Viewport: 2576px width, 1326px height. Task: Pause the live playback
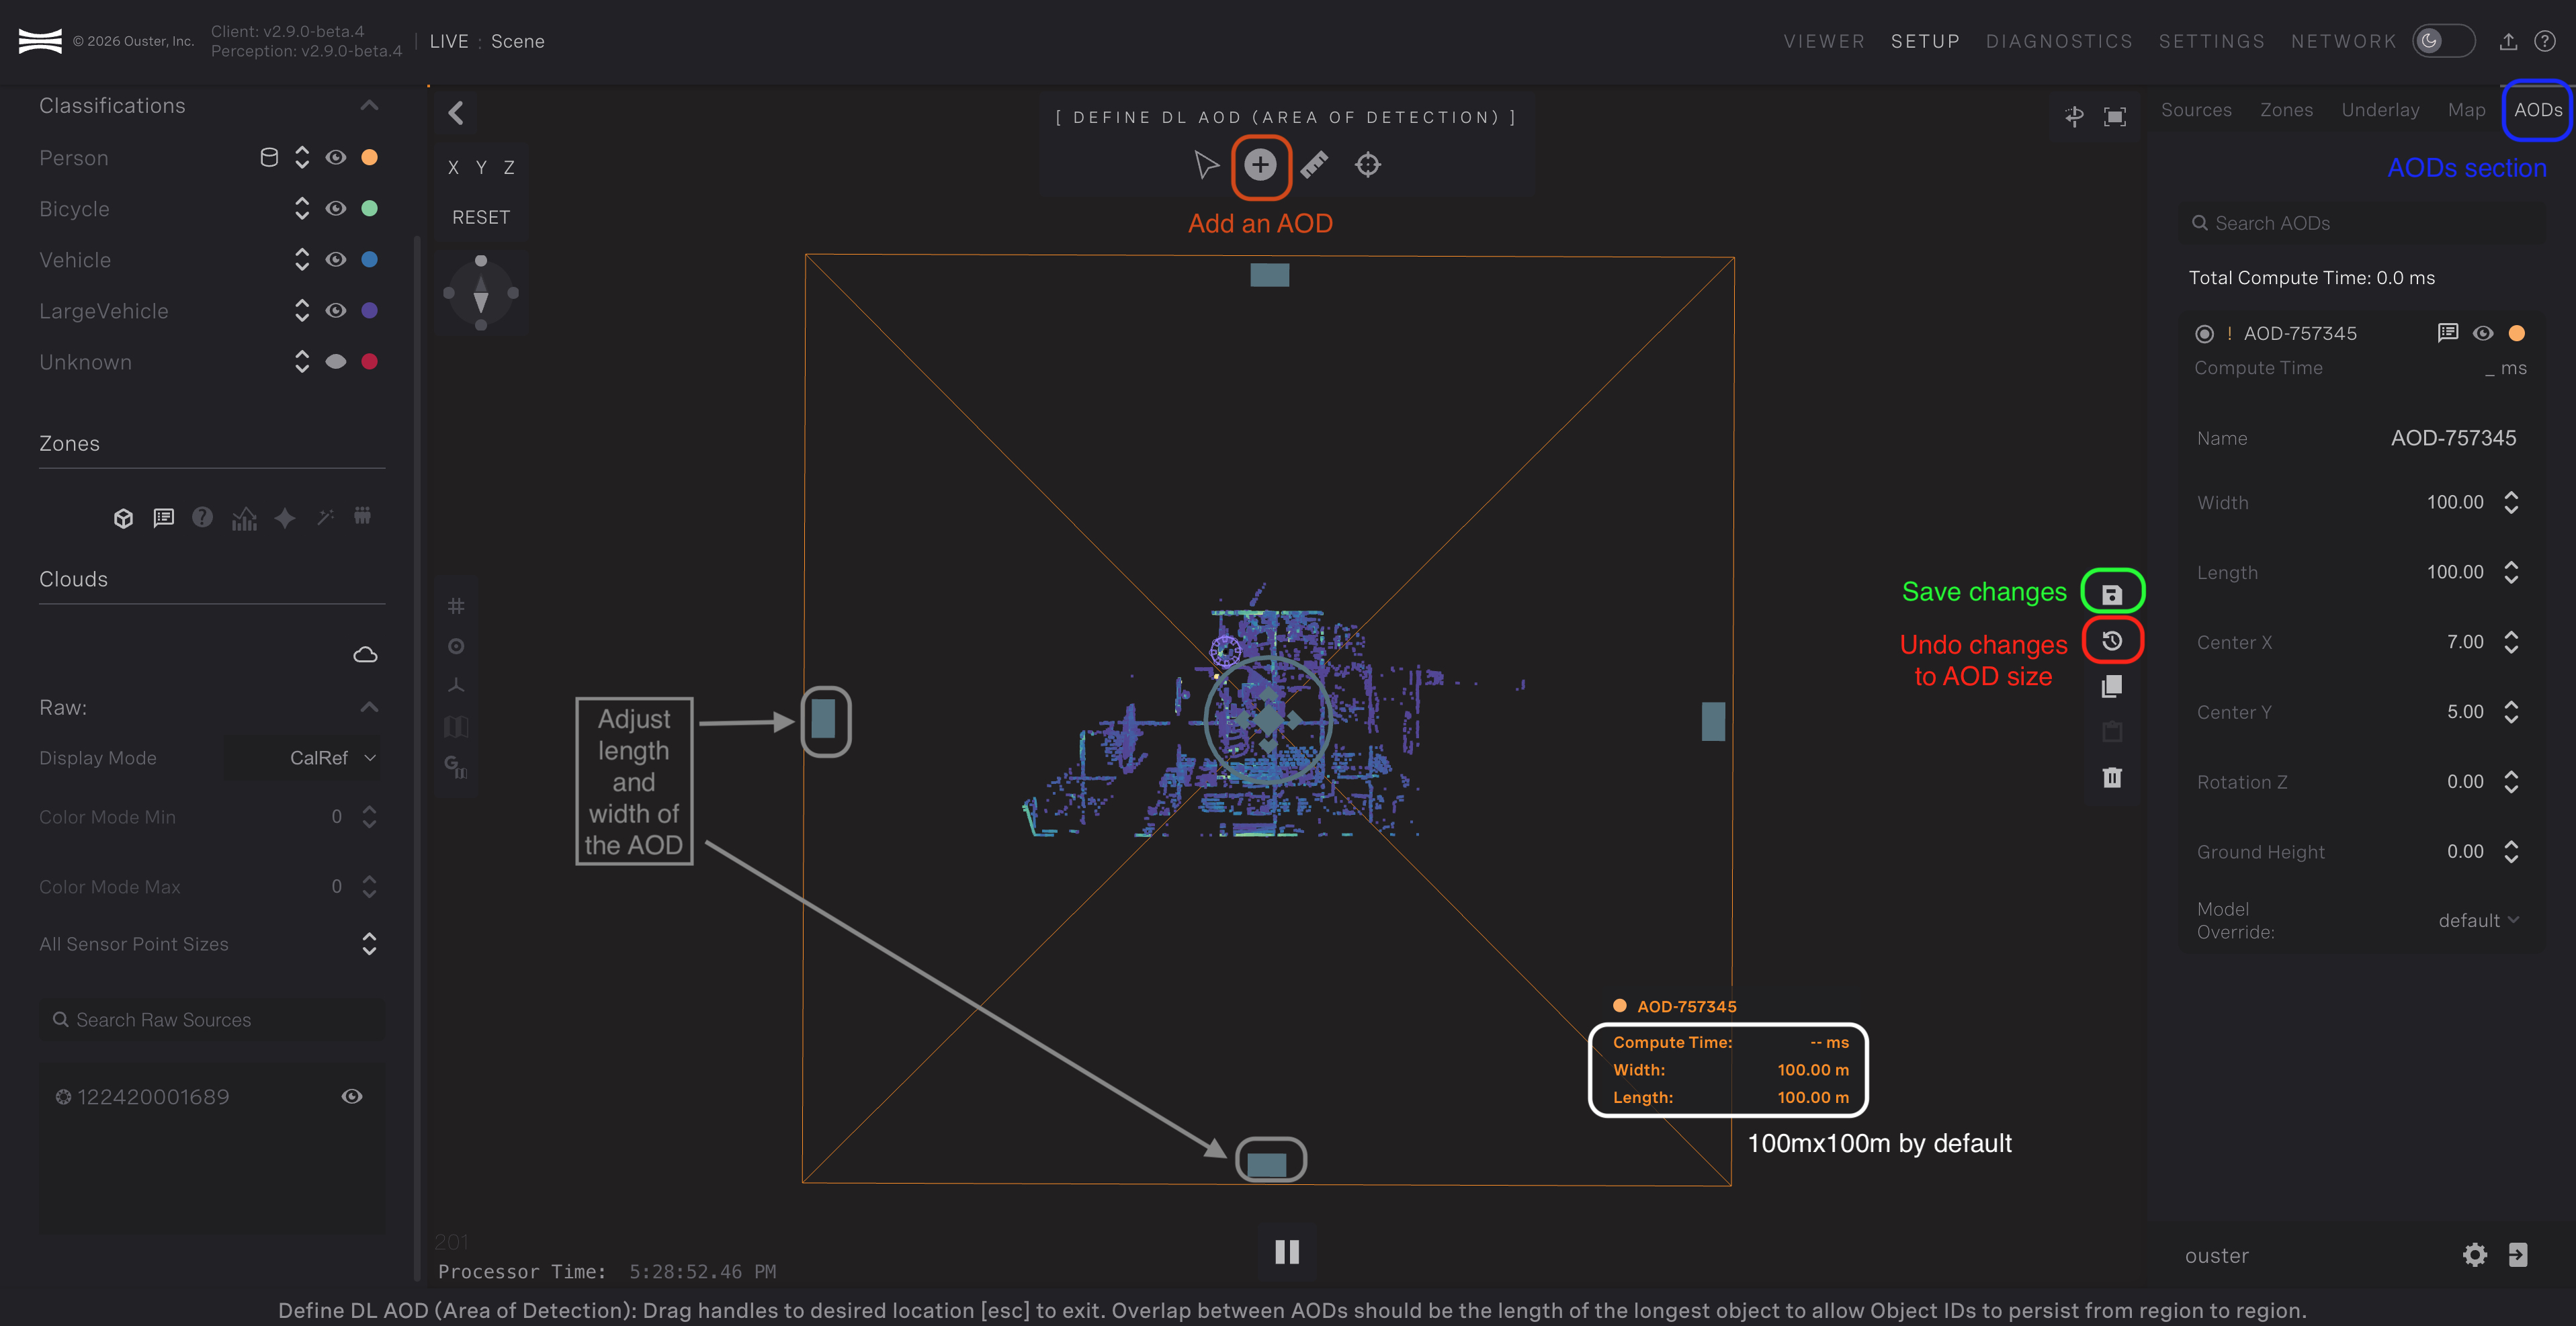[1287, 1252]
